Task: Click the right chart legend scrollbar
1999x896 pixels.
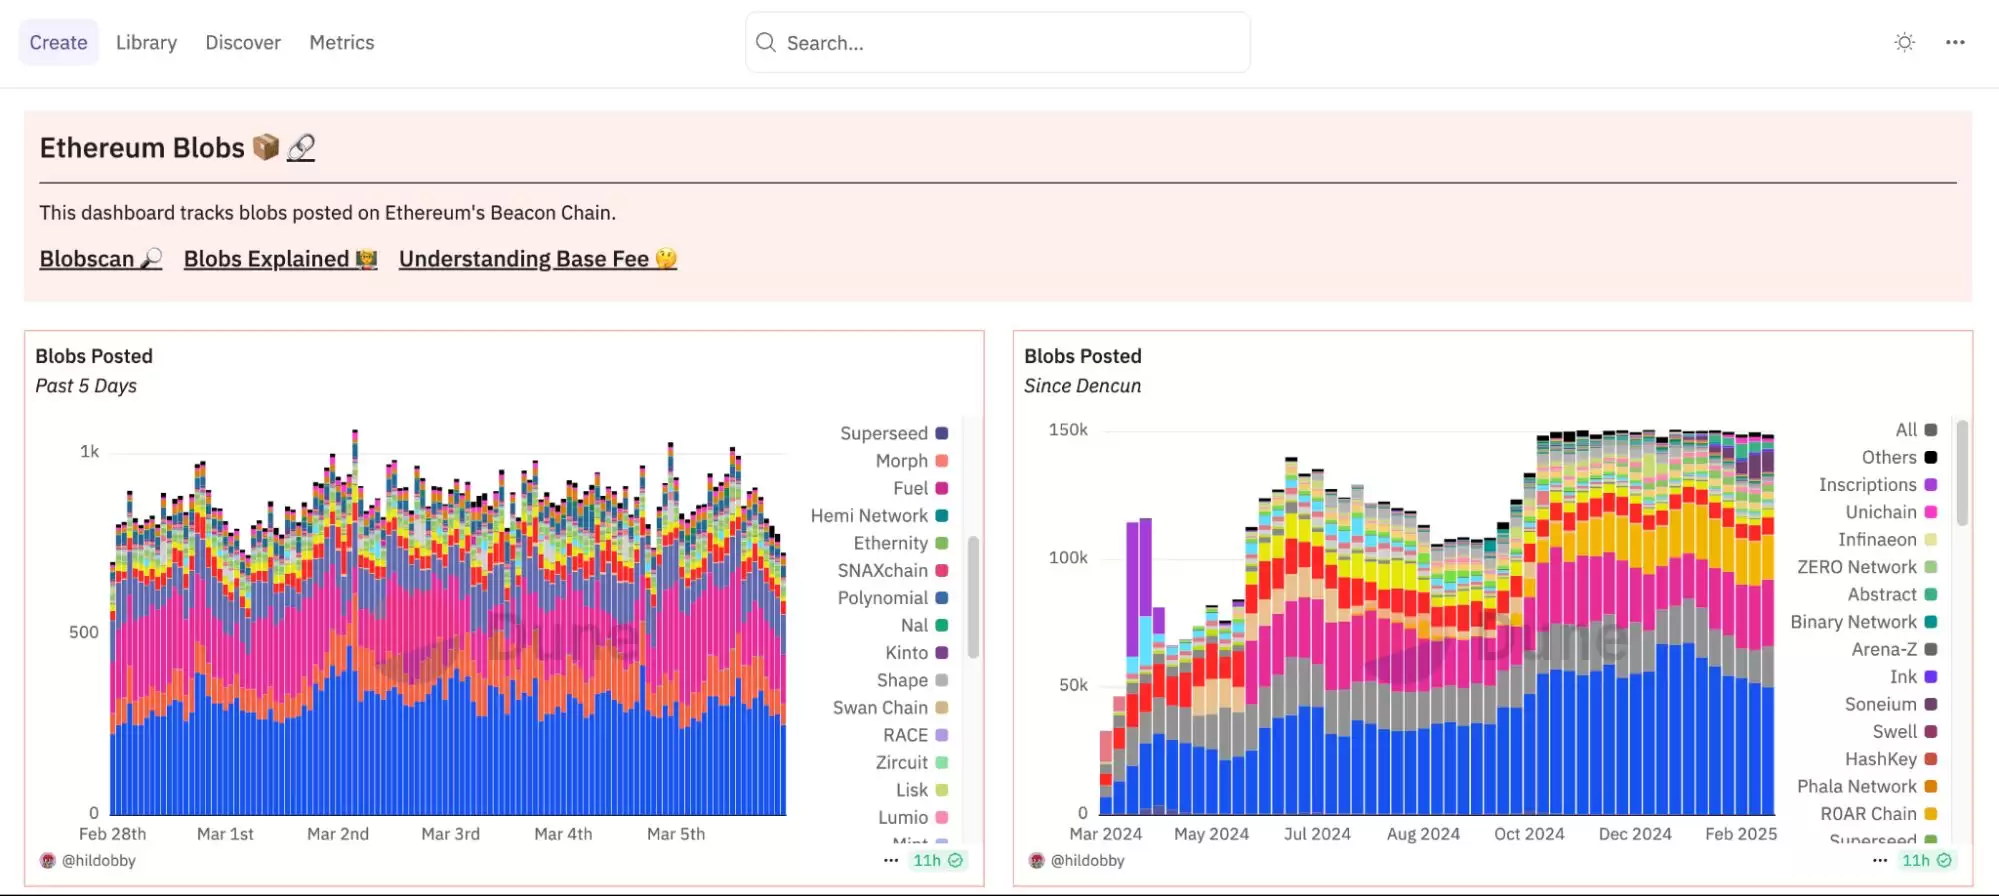Action: pos(1962,472)
